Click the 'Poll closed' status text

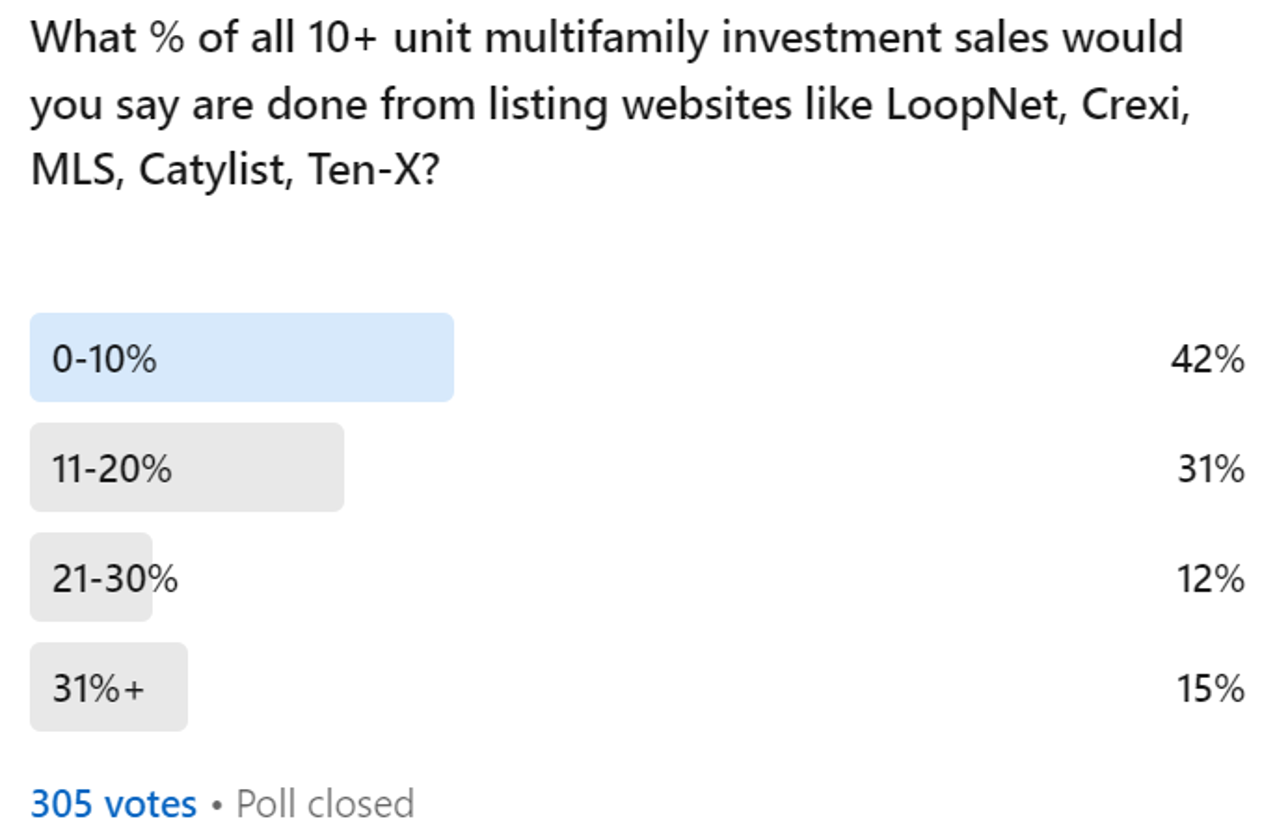coord(325,804)
